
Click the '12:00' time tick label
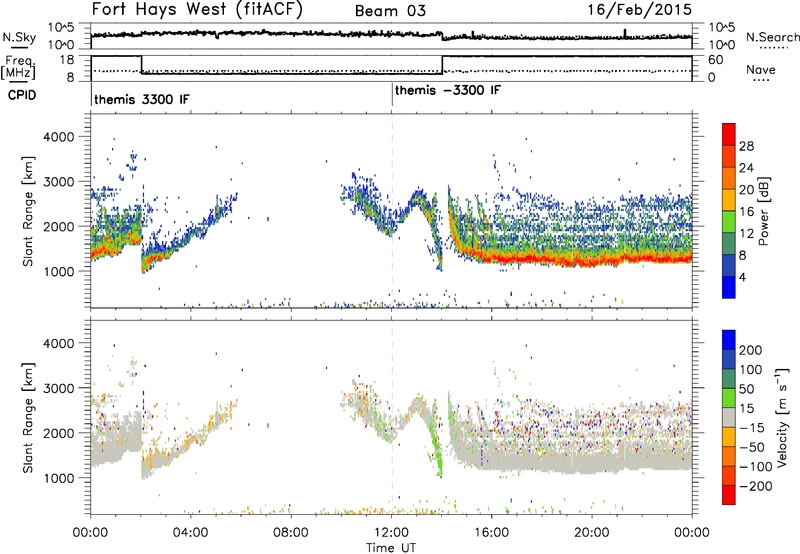(x=391, y=533)
